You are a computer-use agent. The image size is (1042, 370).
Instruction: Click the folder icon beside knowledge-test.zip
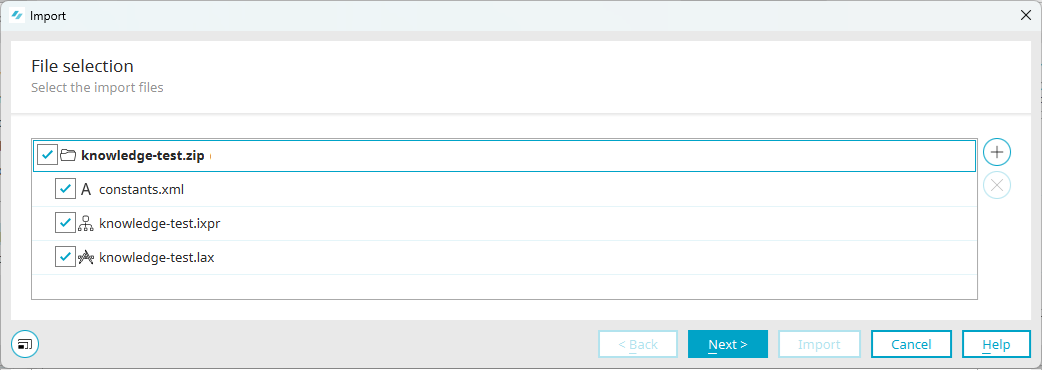pos(68,155)
